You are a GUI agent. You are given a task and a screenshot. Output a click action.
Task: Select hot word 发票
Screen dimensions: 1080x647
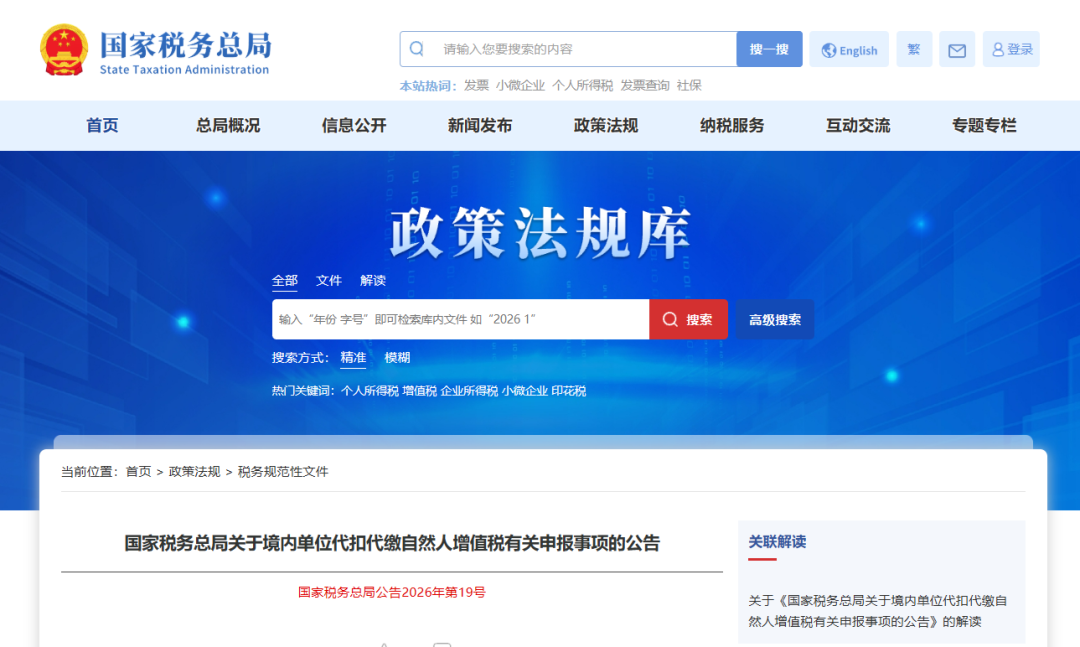(476, 85)
